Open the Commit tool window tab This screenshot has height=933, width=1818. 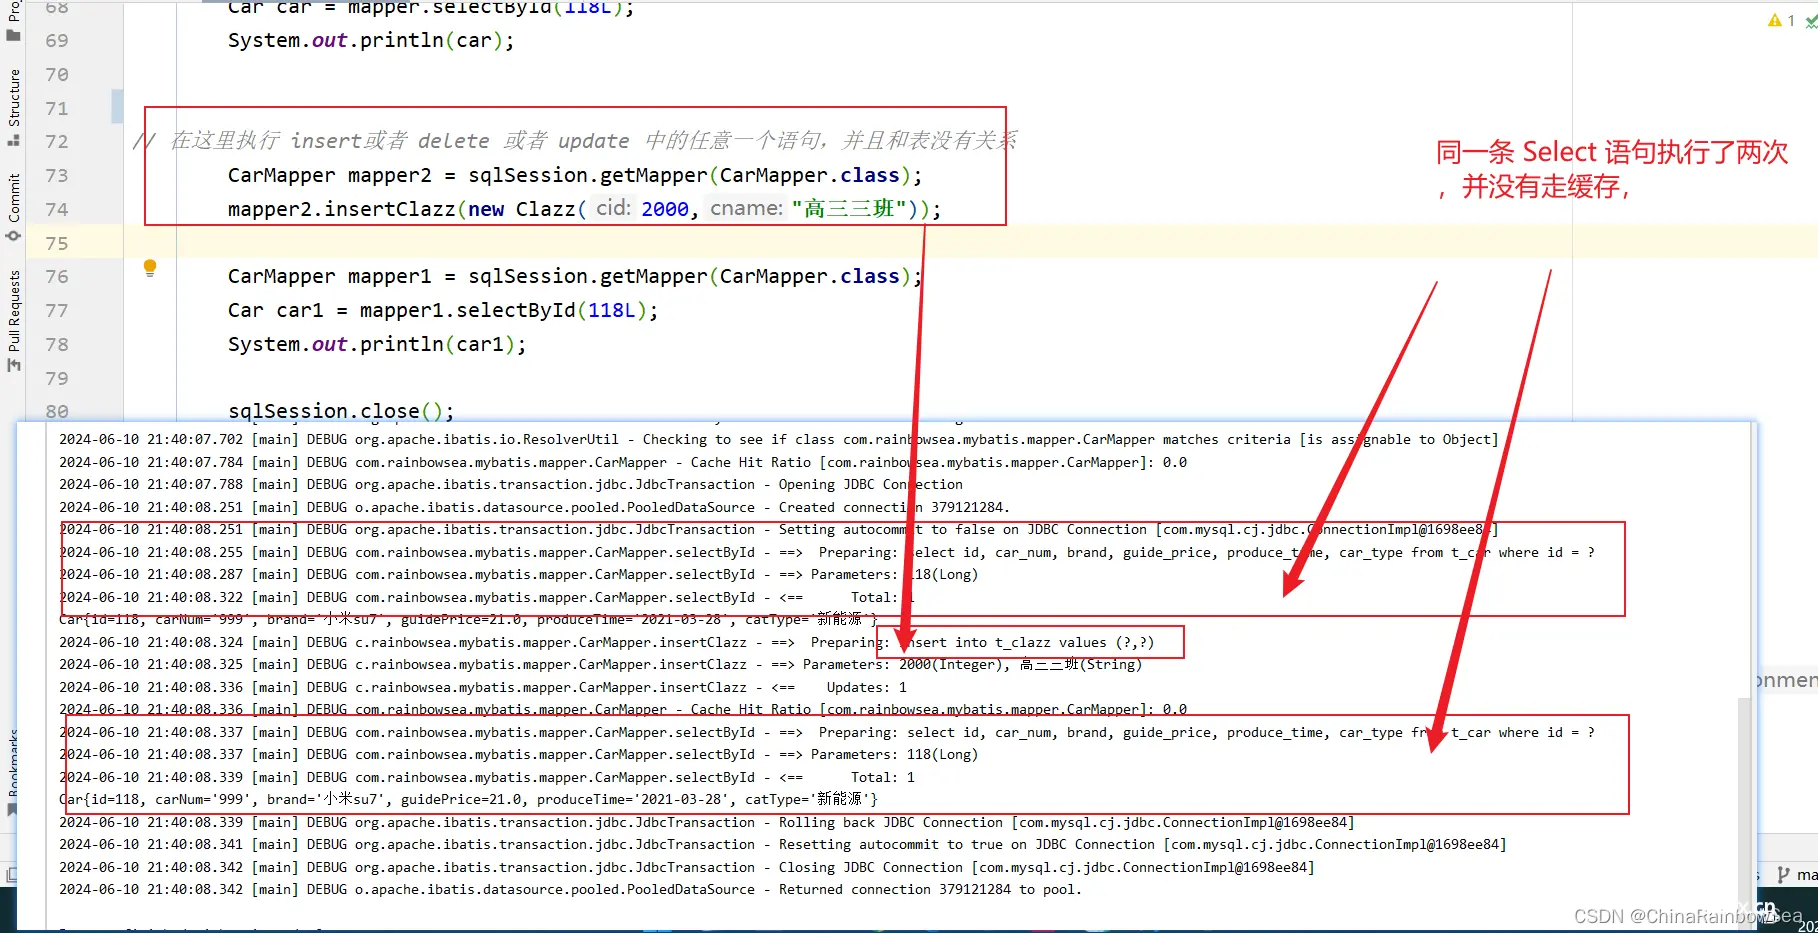(x=14, y=197)
